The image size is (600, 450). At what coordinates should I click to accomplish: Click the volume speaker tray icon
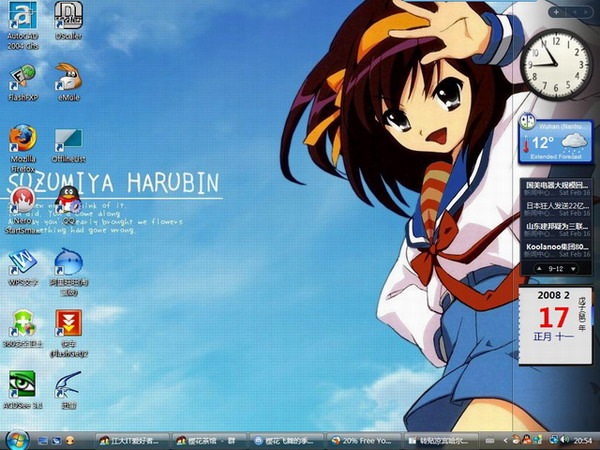pyautogui.click(x=565, y=440)
